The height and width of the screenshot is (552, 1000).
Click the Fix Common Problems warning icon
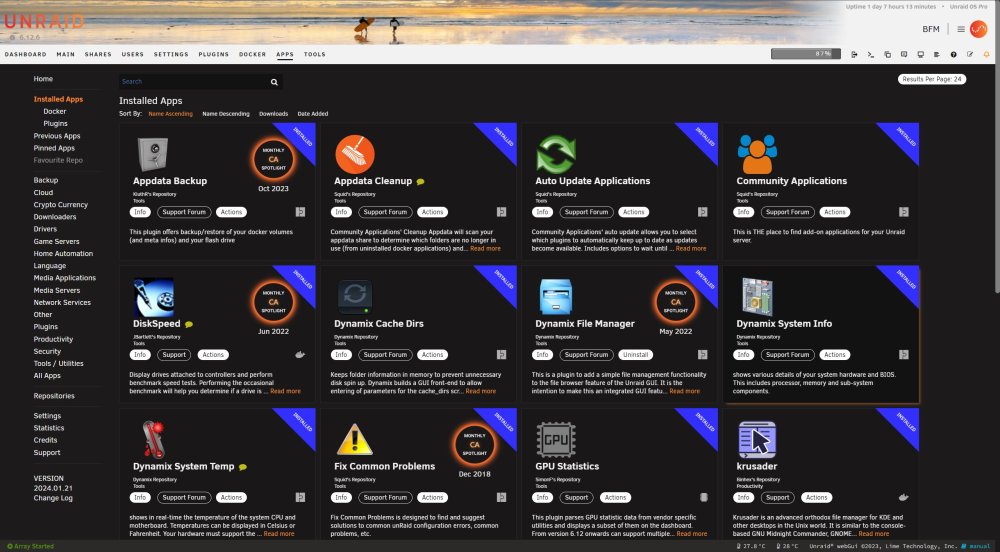[355, 440]
